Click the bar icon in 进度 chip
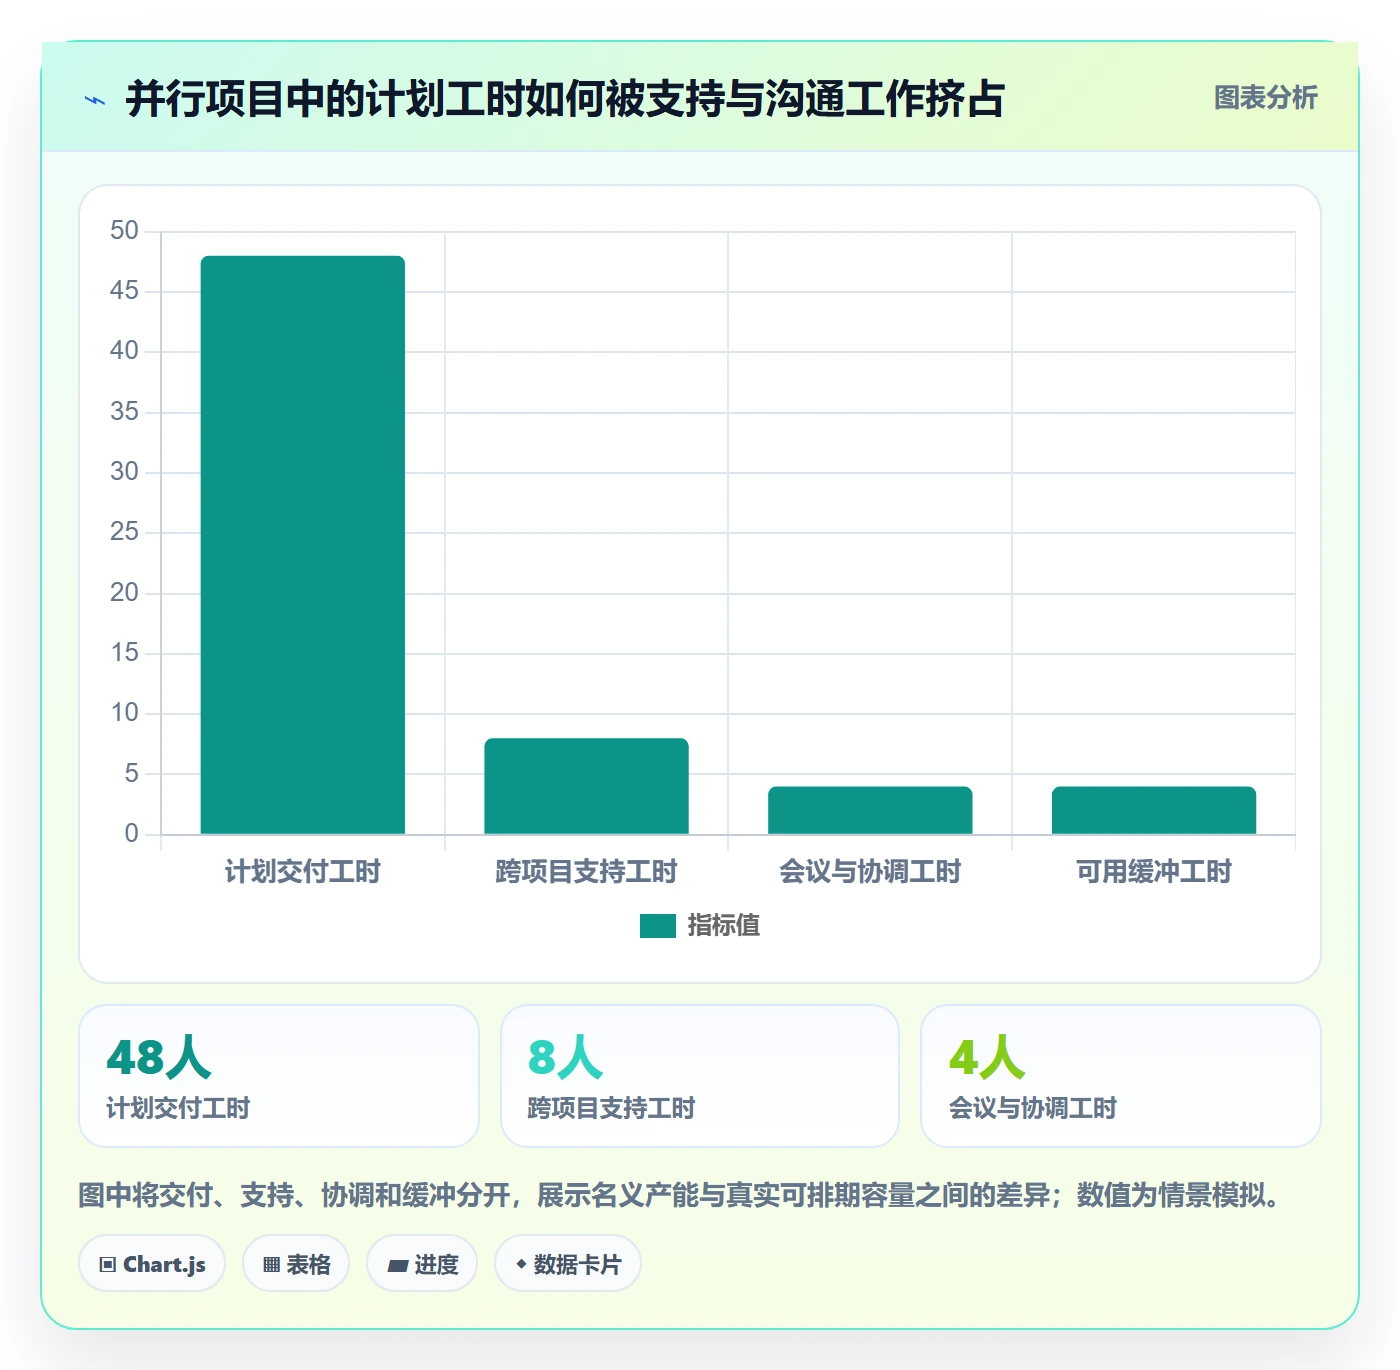Image resolution: width=1400 pixels, height=1370 pixels. 397,1266
